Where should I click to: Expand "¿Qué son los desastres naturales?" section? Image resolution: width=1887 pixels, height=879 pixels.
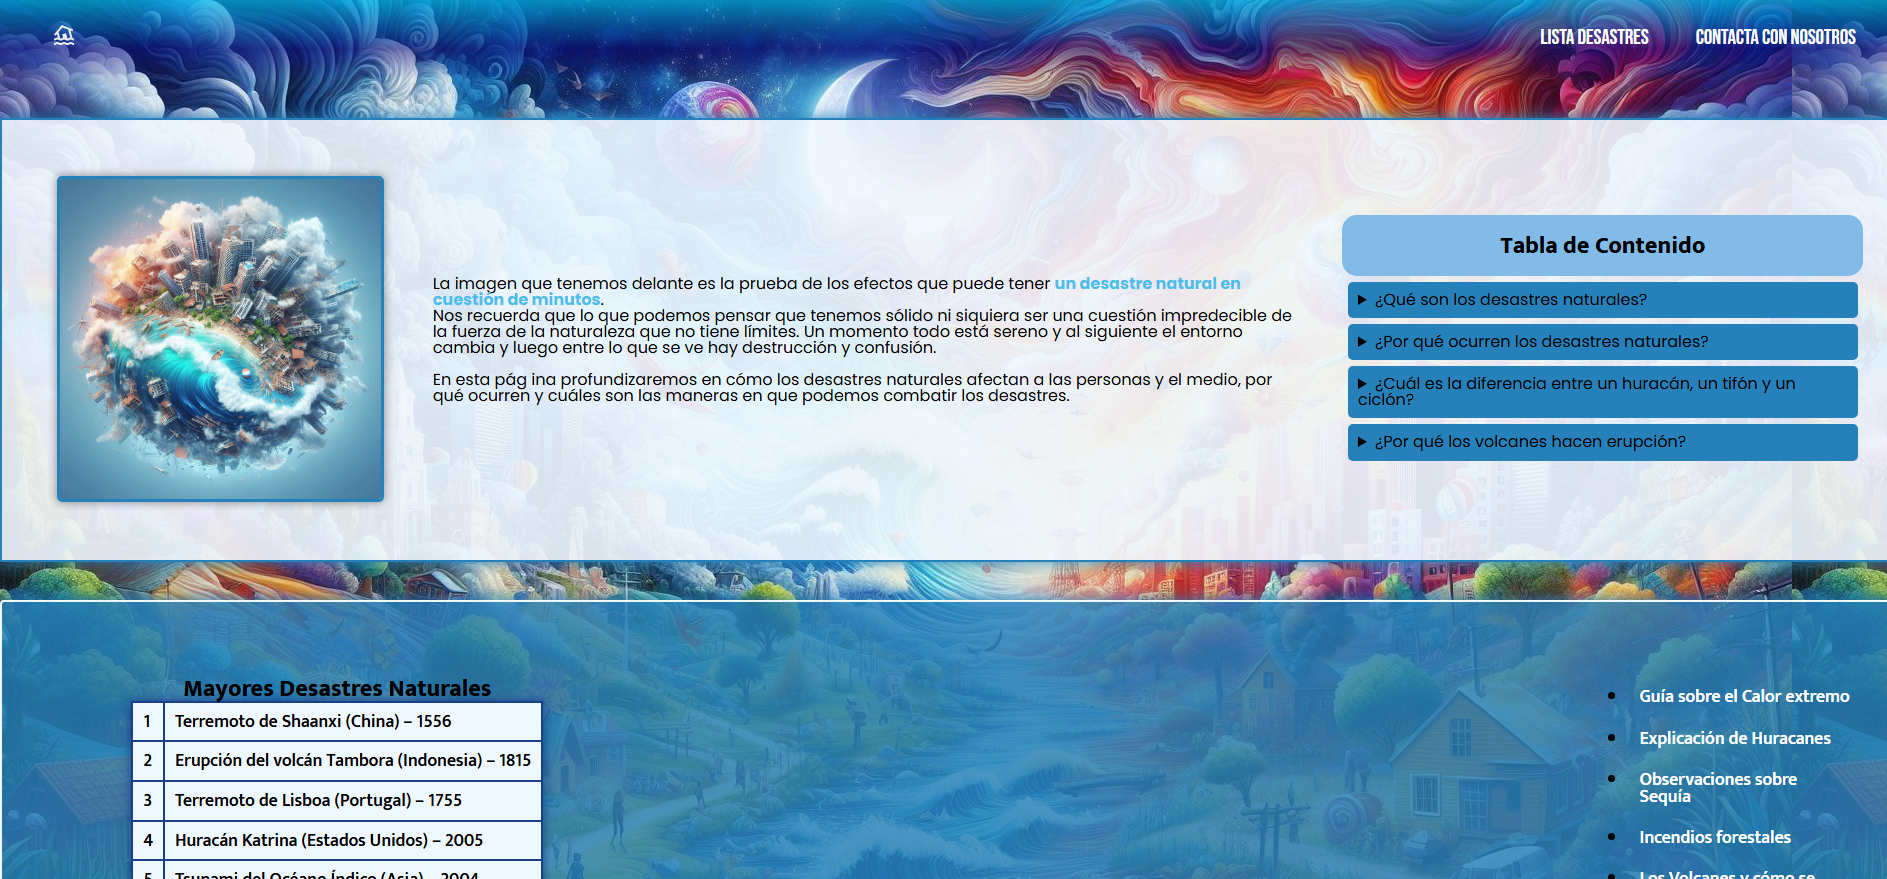1510,300
